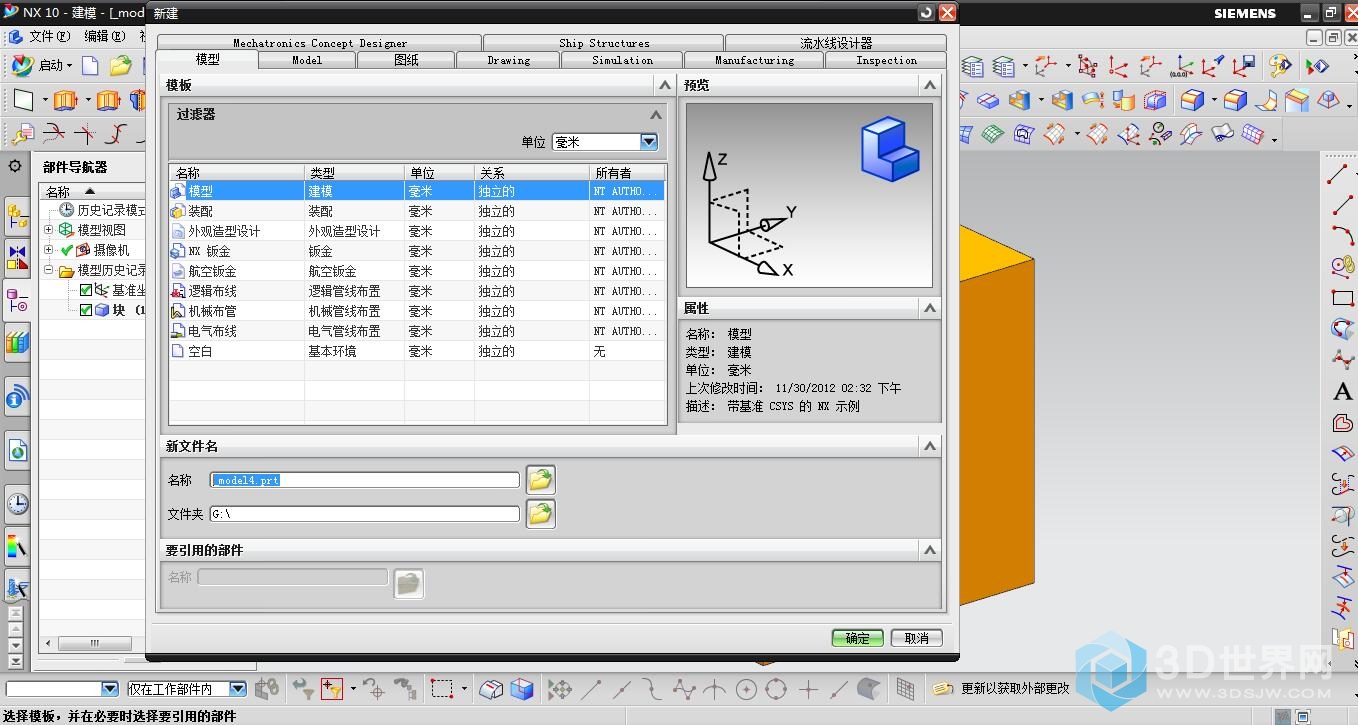The height and width of the screenshot is (725, 1358).
Task: Expand the 模型视图 tree node
Action: [48, 230]
